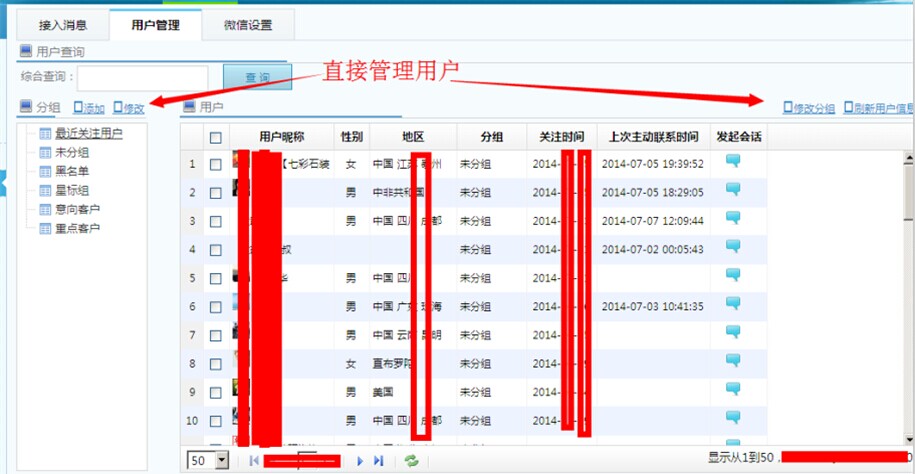Open the 微信设置 tab
Image resolution: width=915 pixels, height=474 pixels.
pyautogui.click(x=247, y=24)
